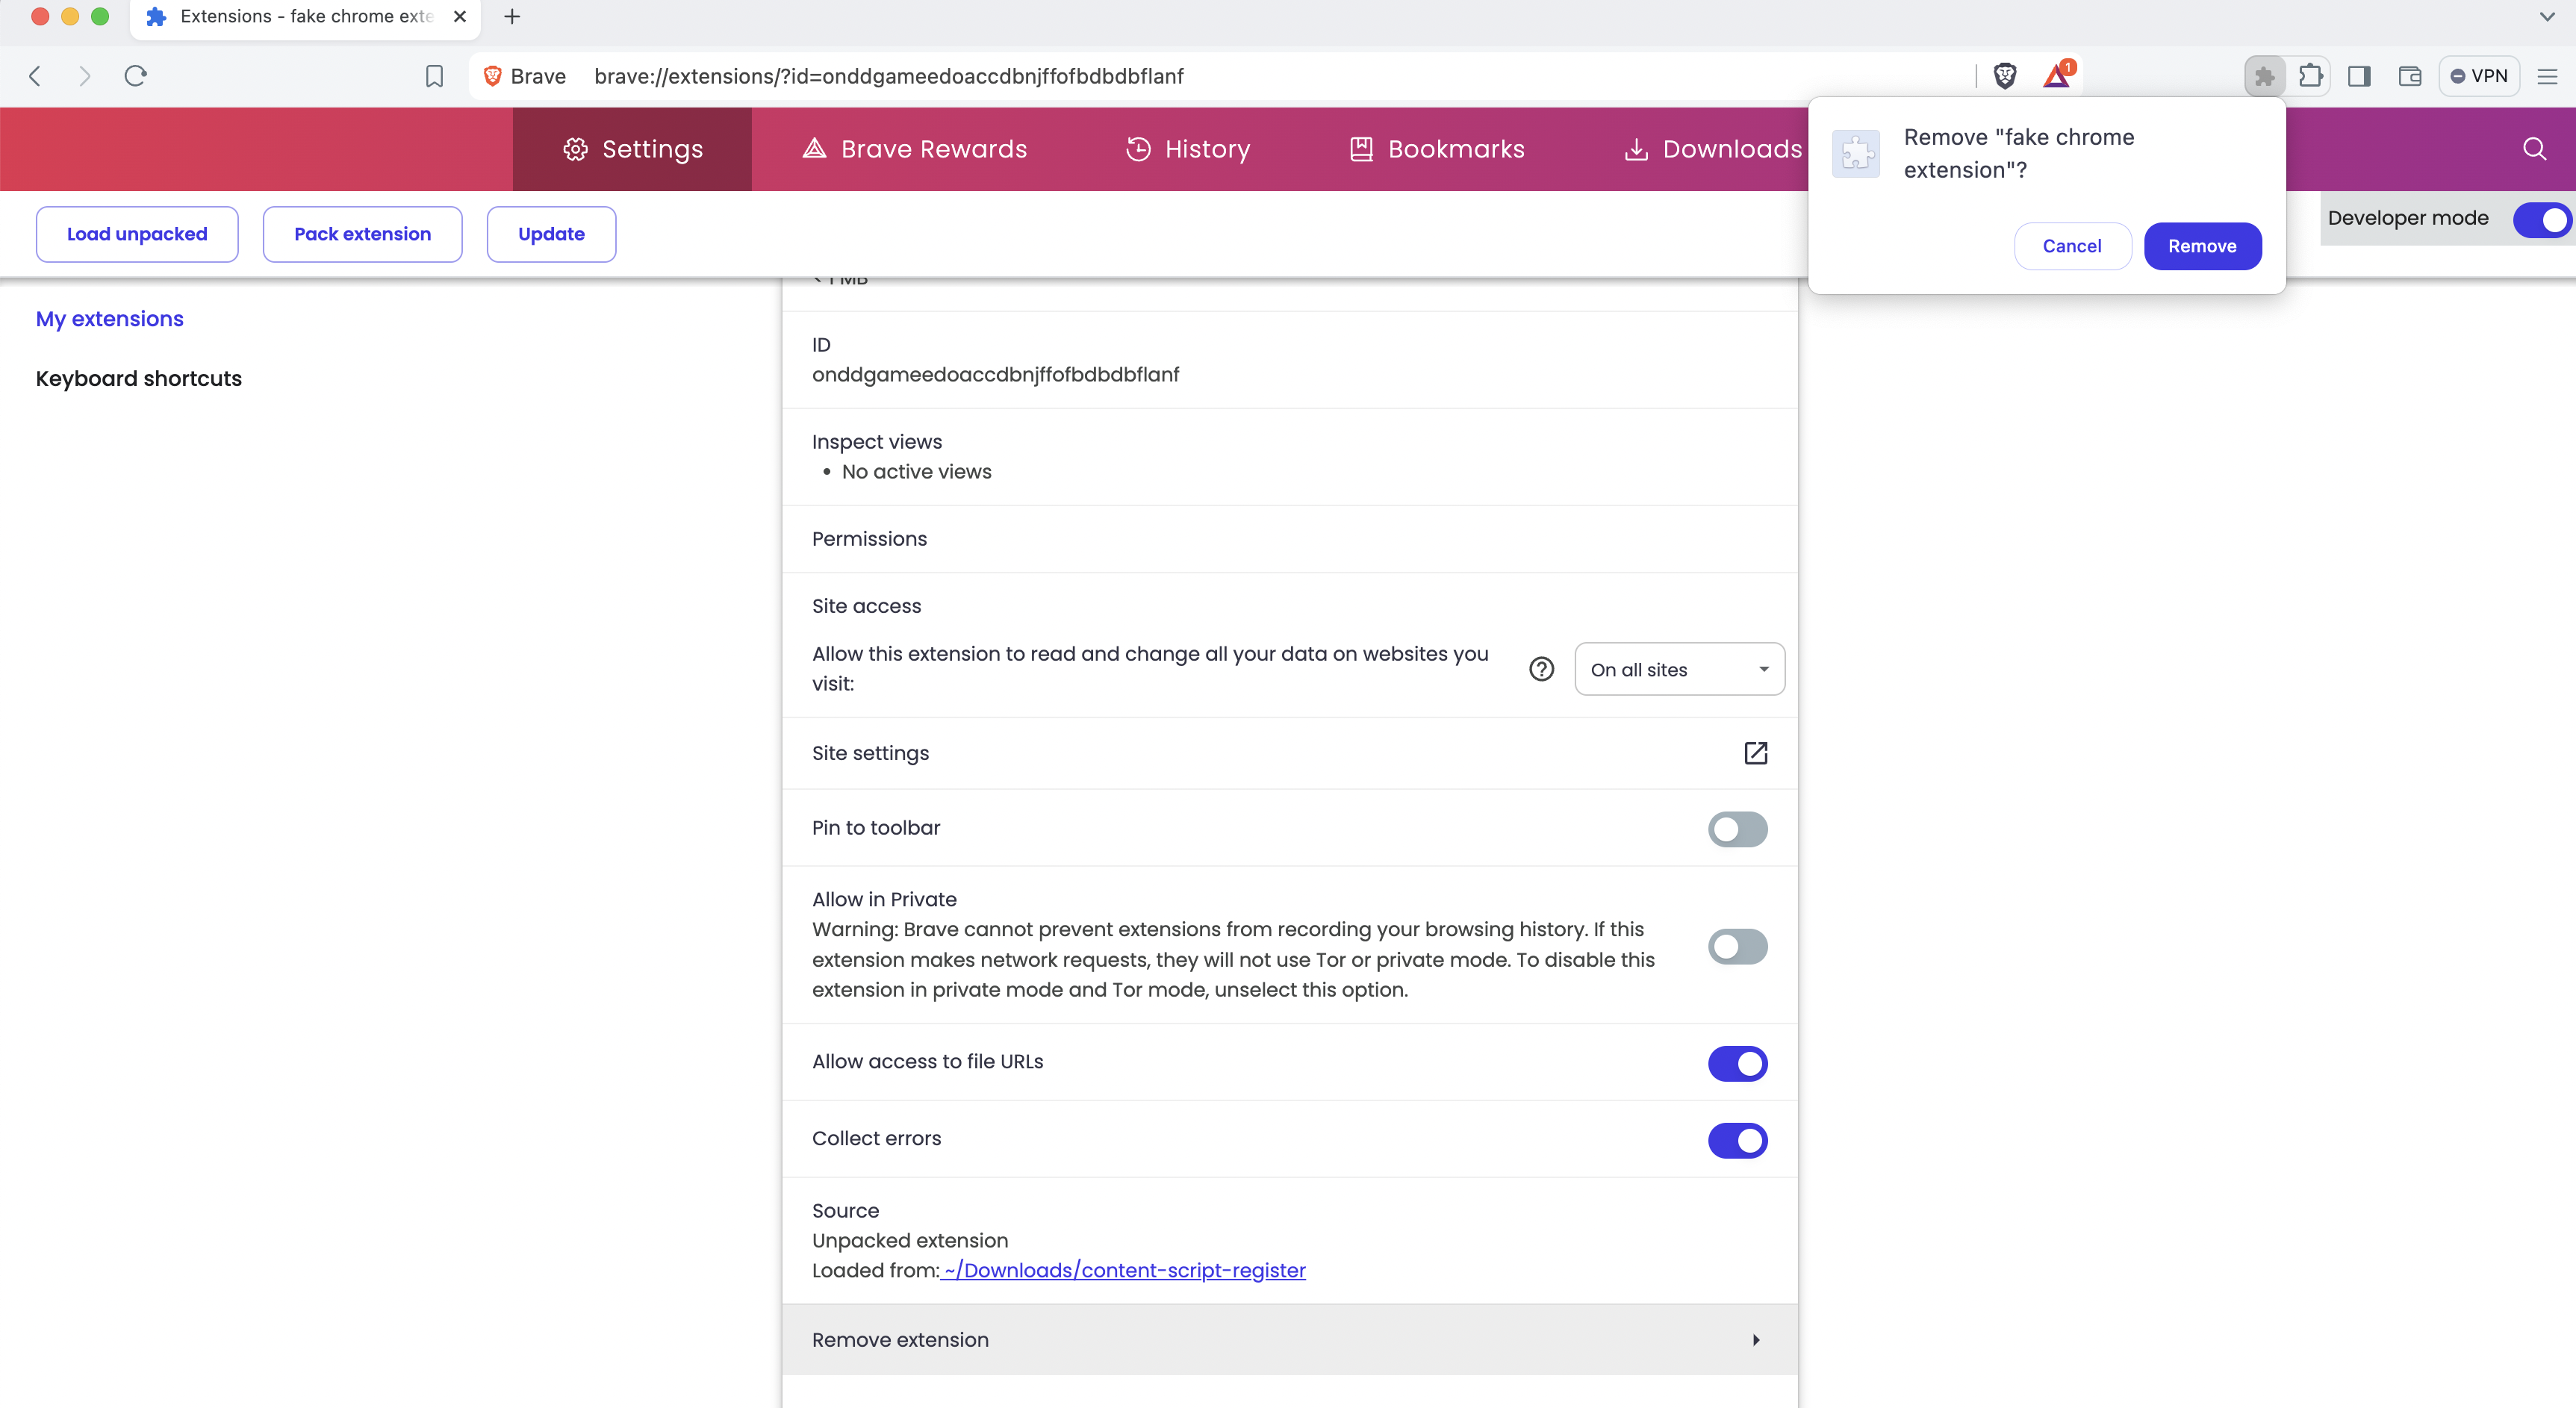Click the Permissions row
2576x1408 pixels.
click(x=1290, y=539)
